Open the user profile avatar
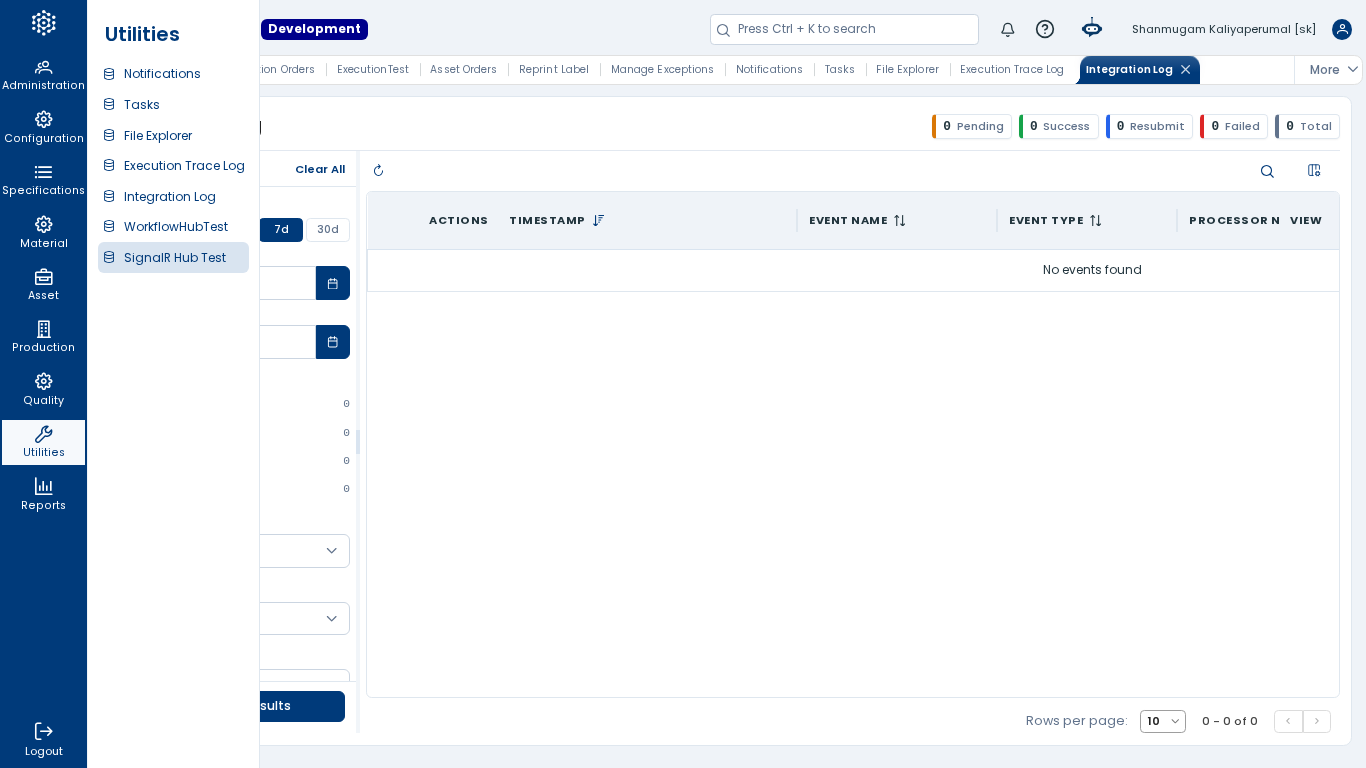 [1342, 29]
